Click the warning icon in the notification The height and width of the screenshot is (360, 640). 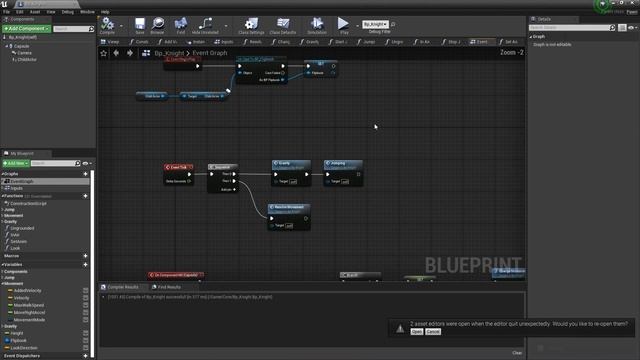pyautogui.click(x=400, y=328)
